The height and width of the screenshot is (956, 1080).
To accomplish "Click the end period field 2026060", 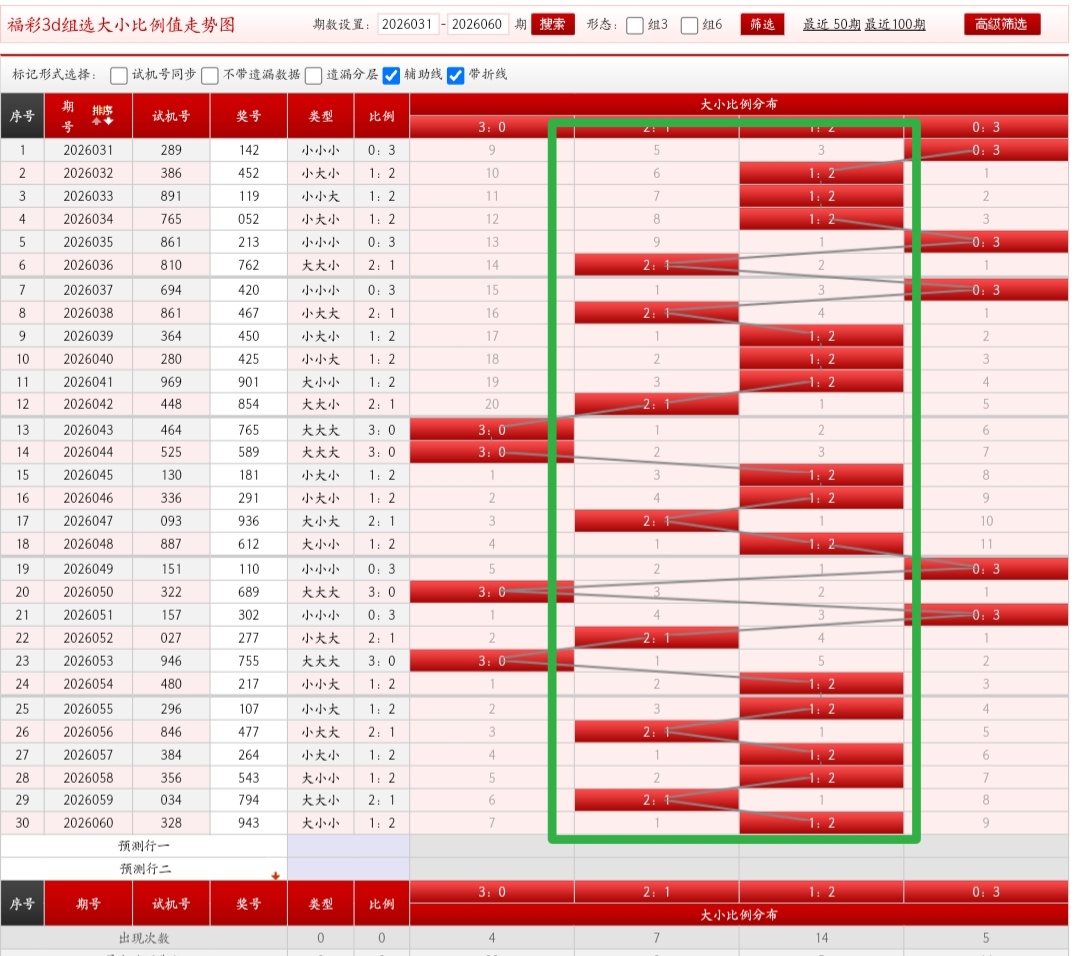I will click(x=478, y=25).
